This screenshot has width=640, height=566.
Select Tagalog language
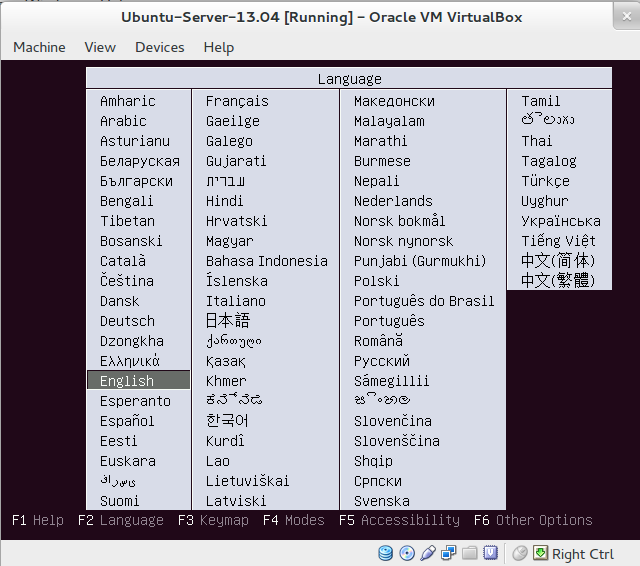pos(549,161)
